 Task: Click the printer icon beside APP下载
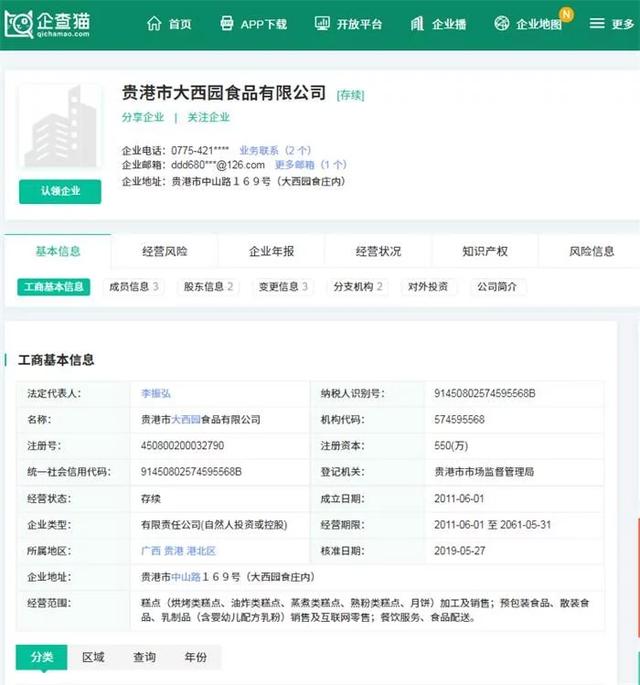pyautogui.click(x=227, y=23)
